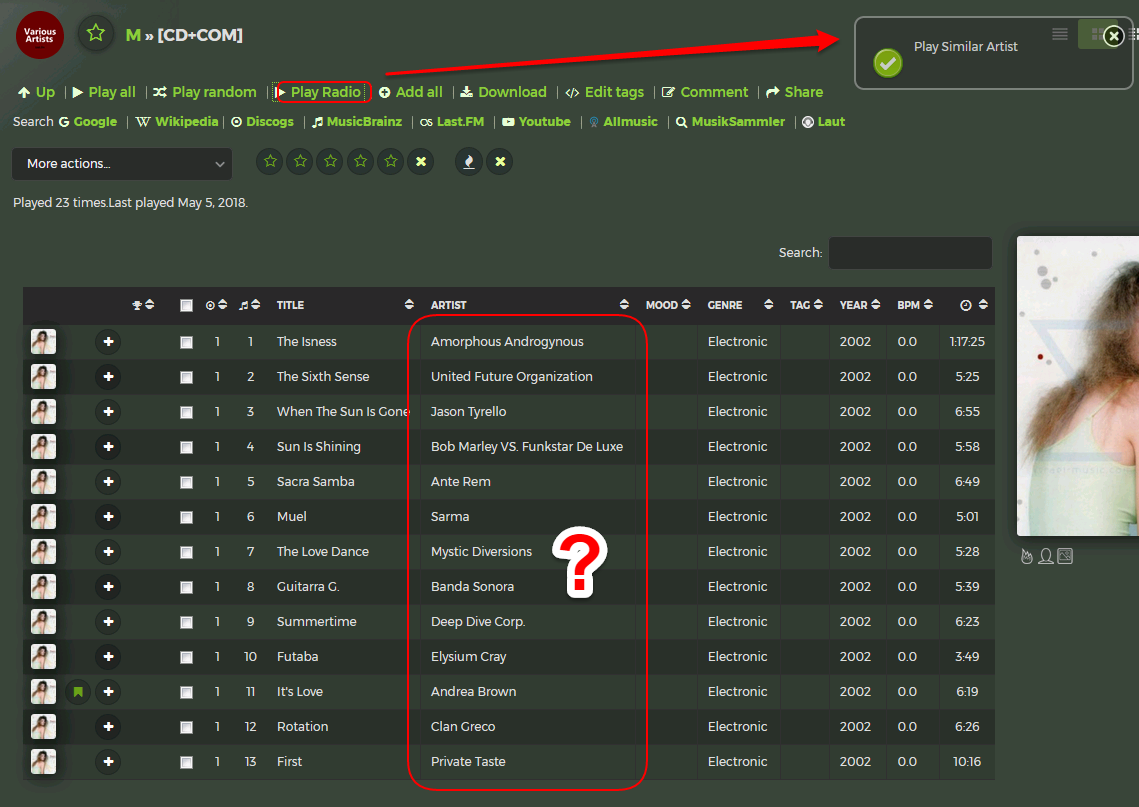Viewport: 1139px width, 807px height.
Task: Select the checkbox for track 'Rotation'
Action: pyautogui.click(x=186, y=727)
